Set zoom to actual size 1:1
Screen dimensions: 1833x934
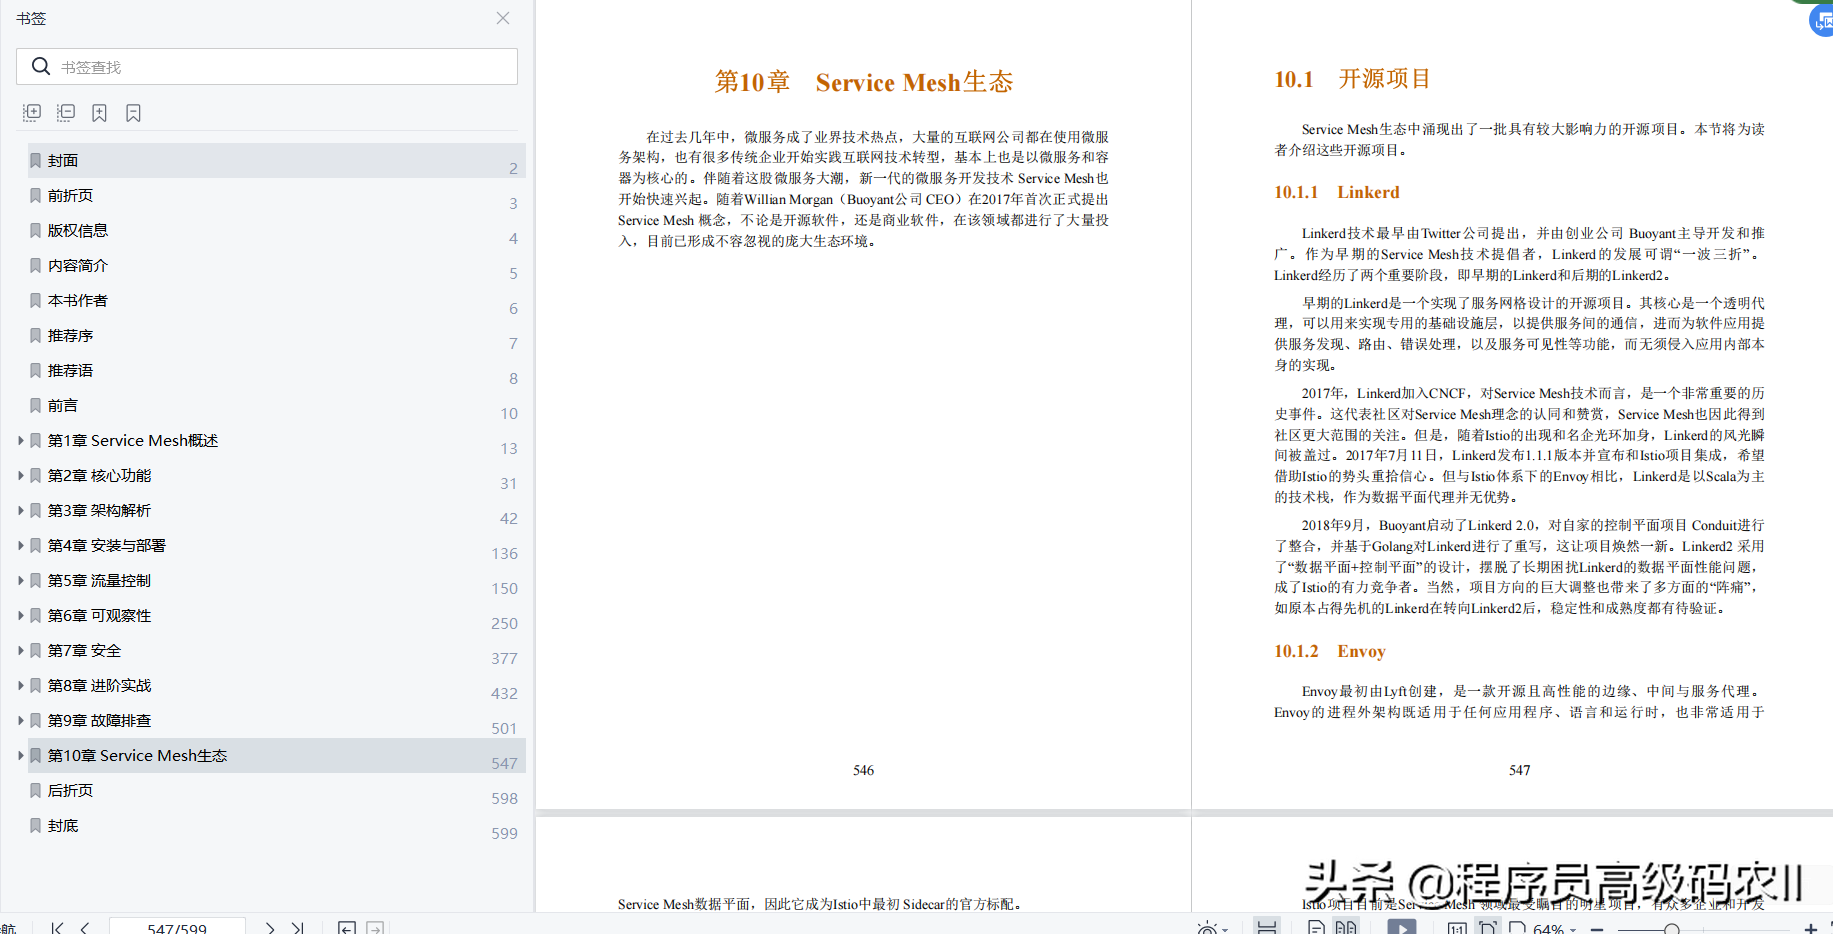coord(1457,928)
